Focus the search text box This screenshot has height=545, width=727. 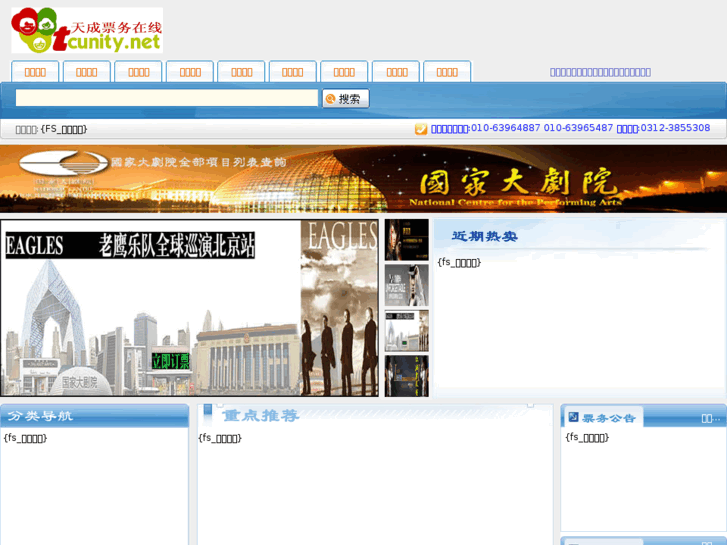click(x=167, y=98)
